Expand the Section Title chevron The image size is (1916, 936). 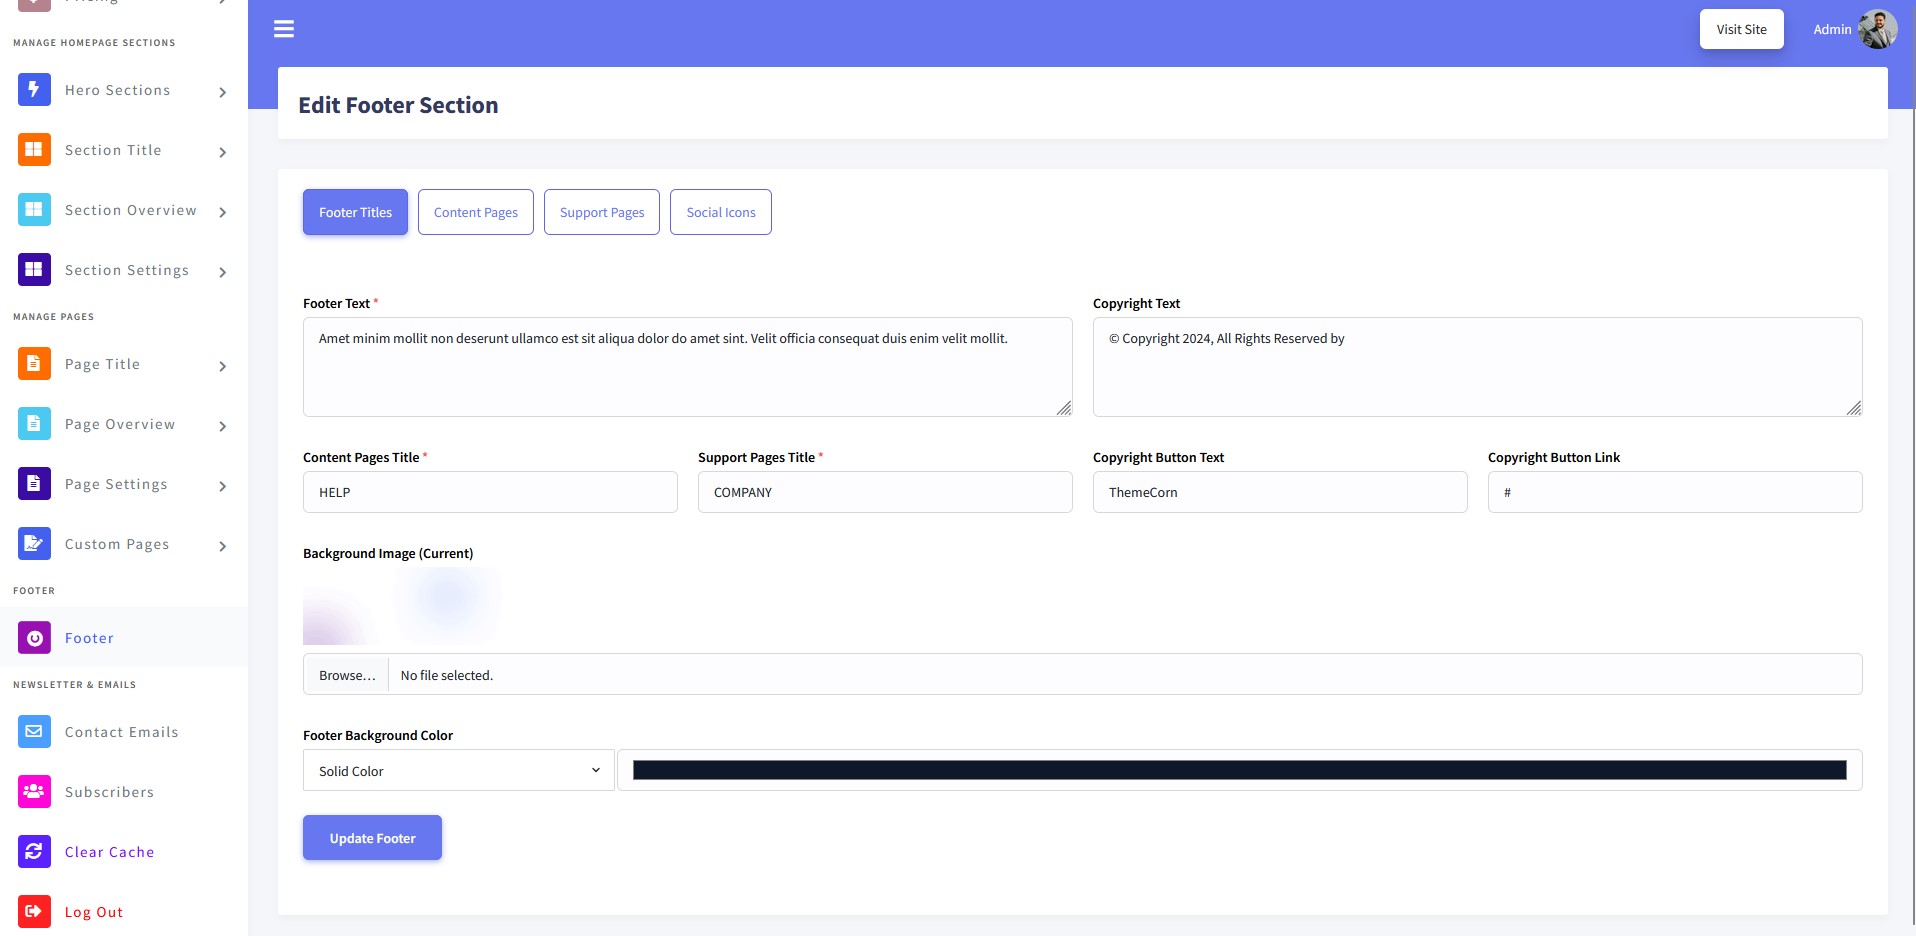point(222,152)
